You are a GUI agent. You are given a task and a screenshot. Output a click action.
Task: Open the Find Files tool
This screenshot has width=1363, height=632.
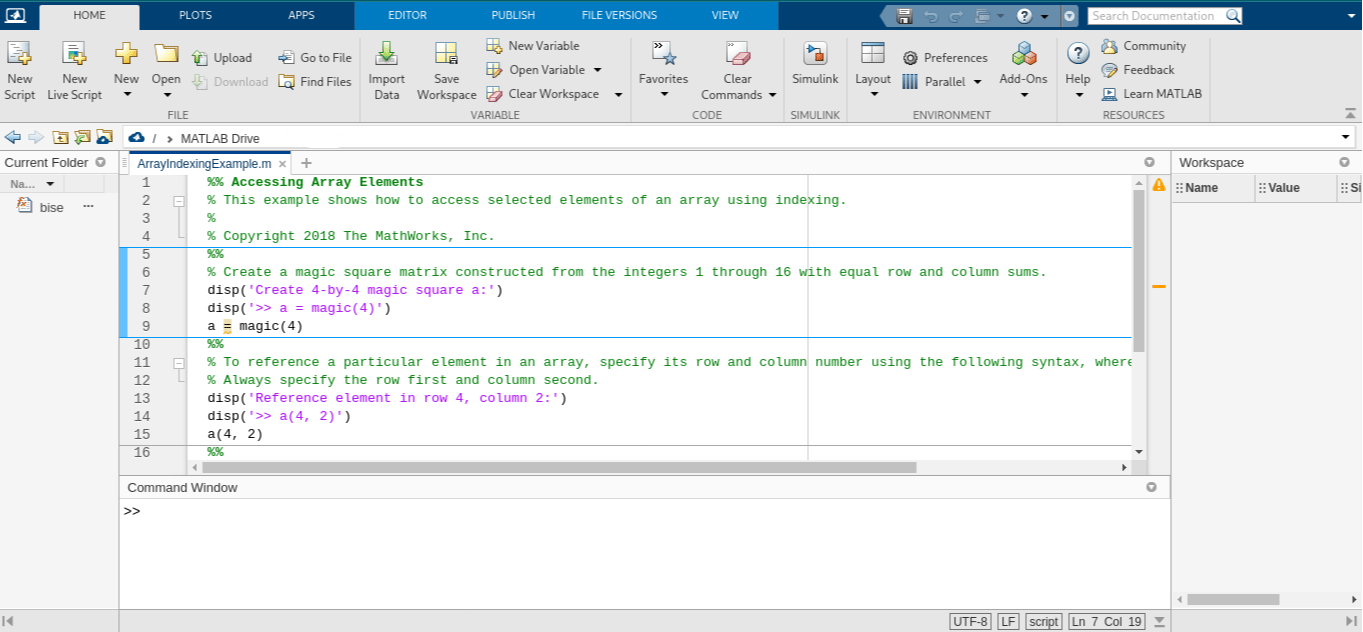tap(314, 82)
